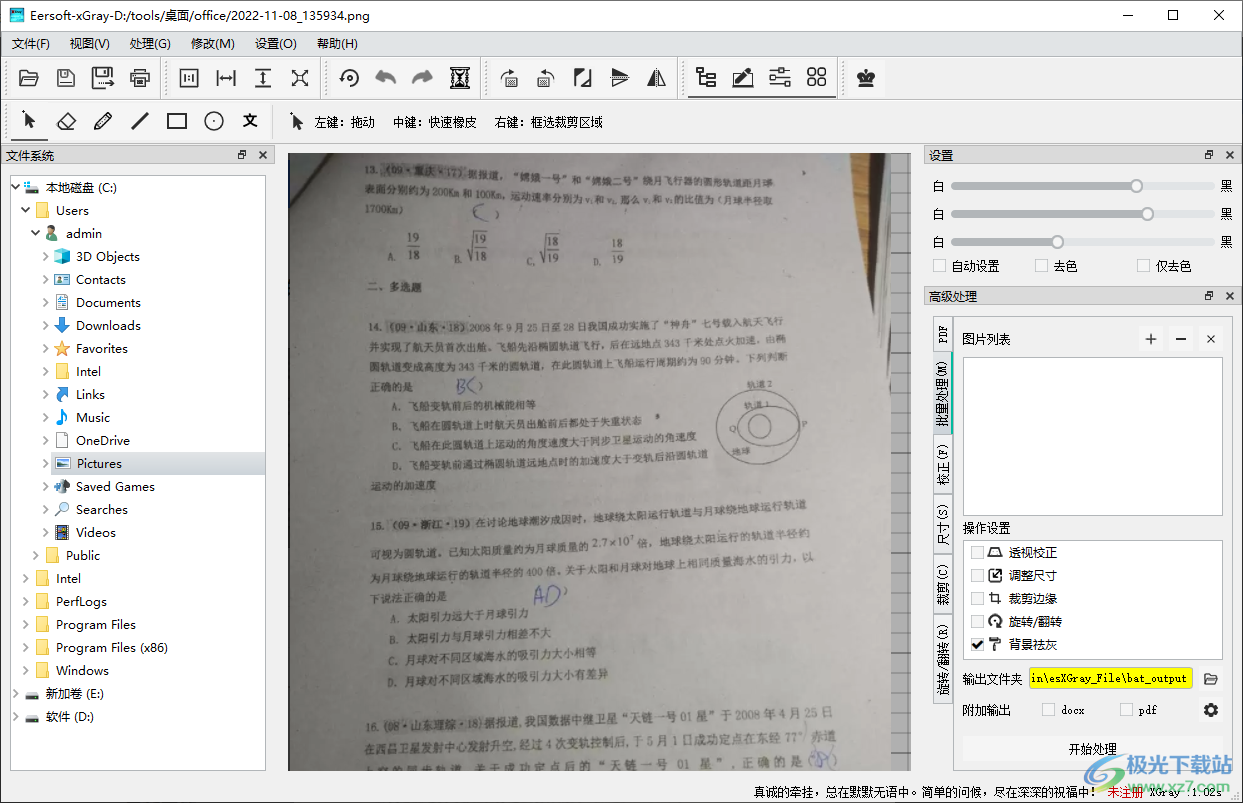Screen dimensions: 1243x803
Task: Expand the Program Files folder node
Action: coord(26,624)
